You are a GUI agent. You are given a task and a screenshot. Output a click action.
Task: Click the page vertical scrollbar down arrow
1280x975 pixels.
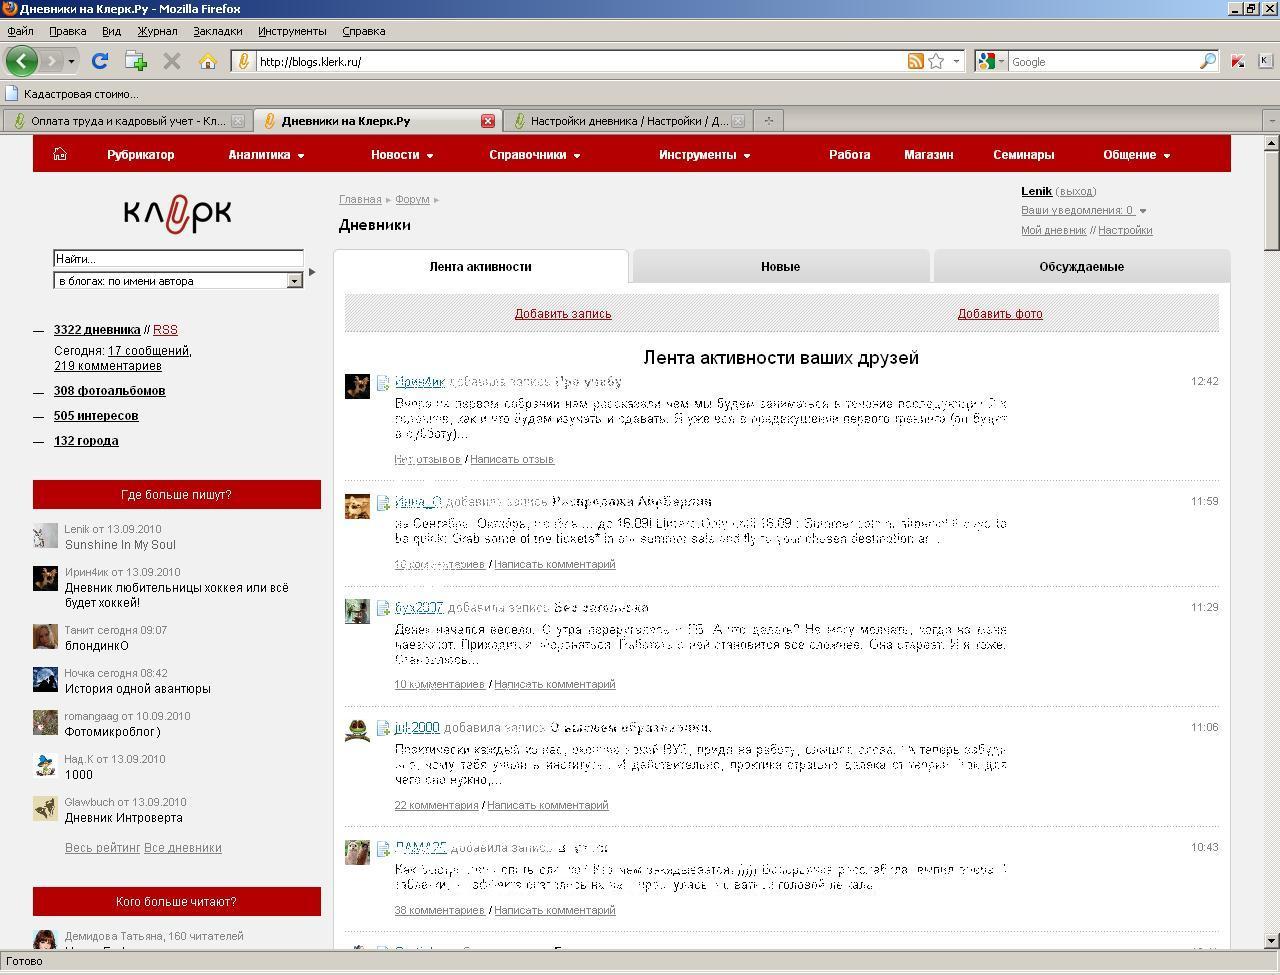coord(1272,940)
